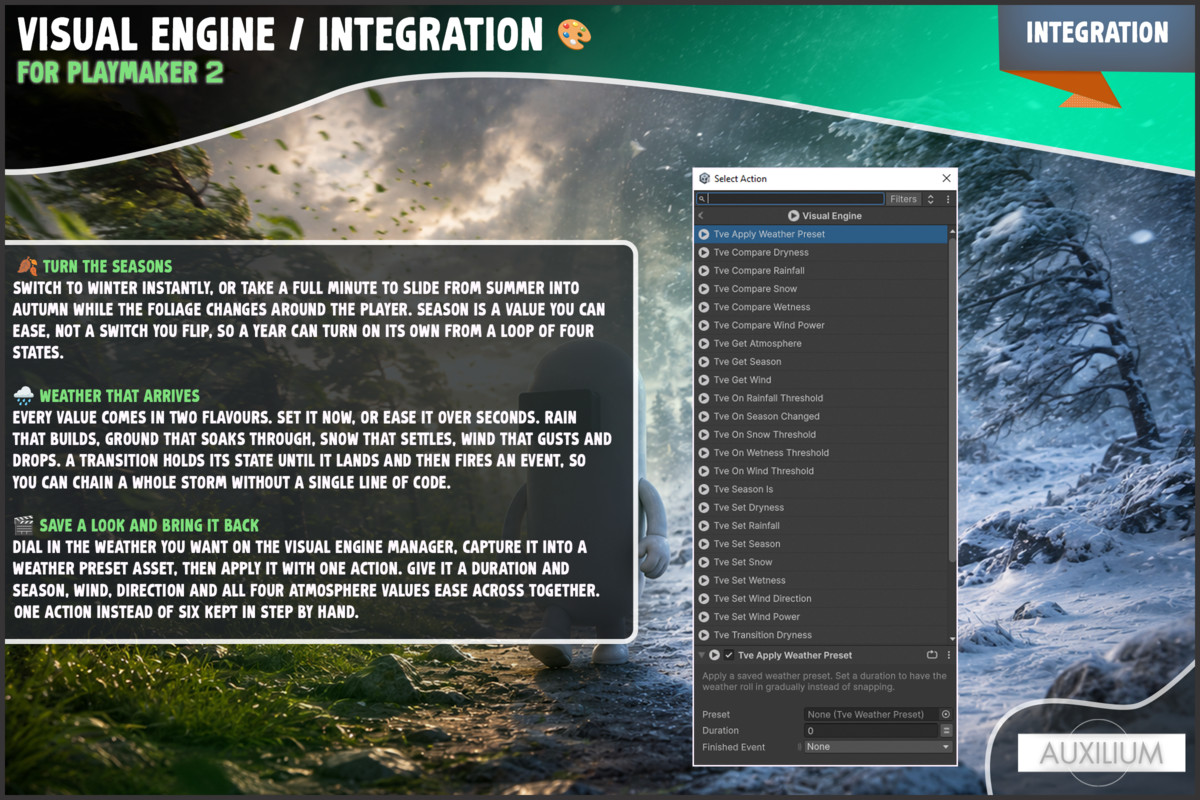Select Tve Apply Weather Preset in the list

(820, 234)
